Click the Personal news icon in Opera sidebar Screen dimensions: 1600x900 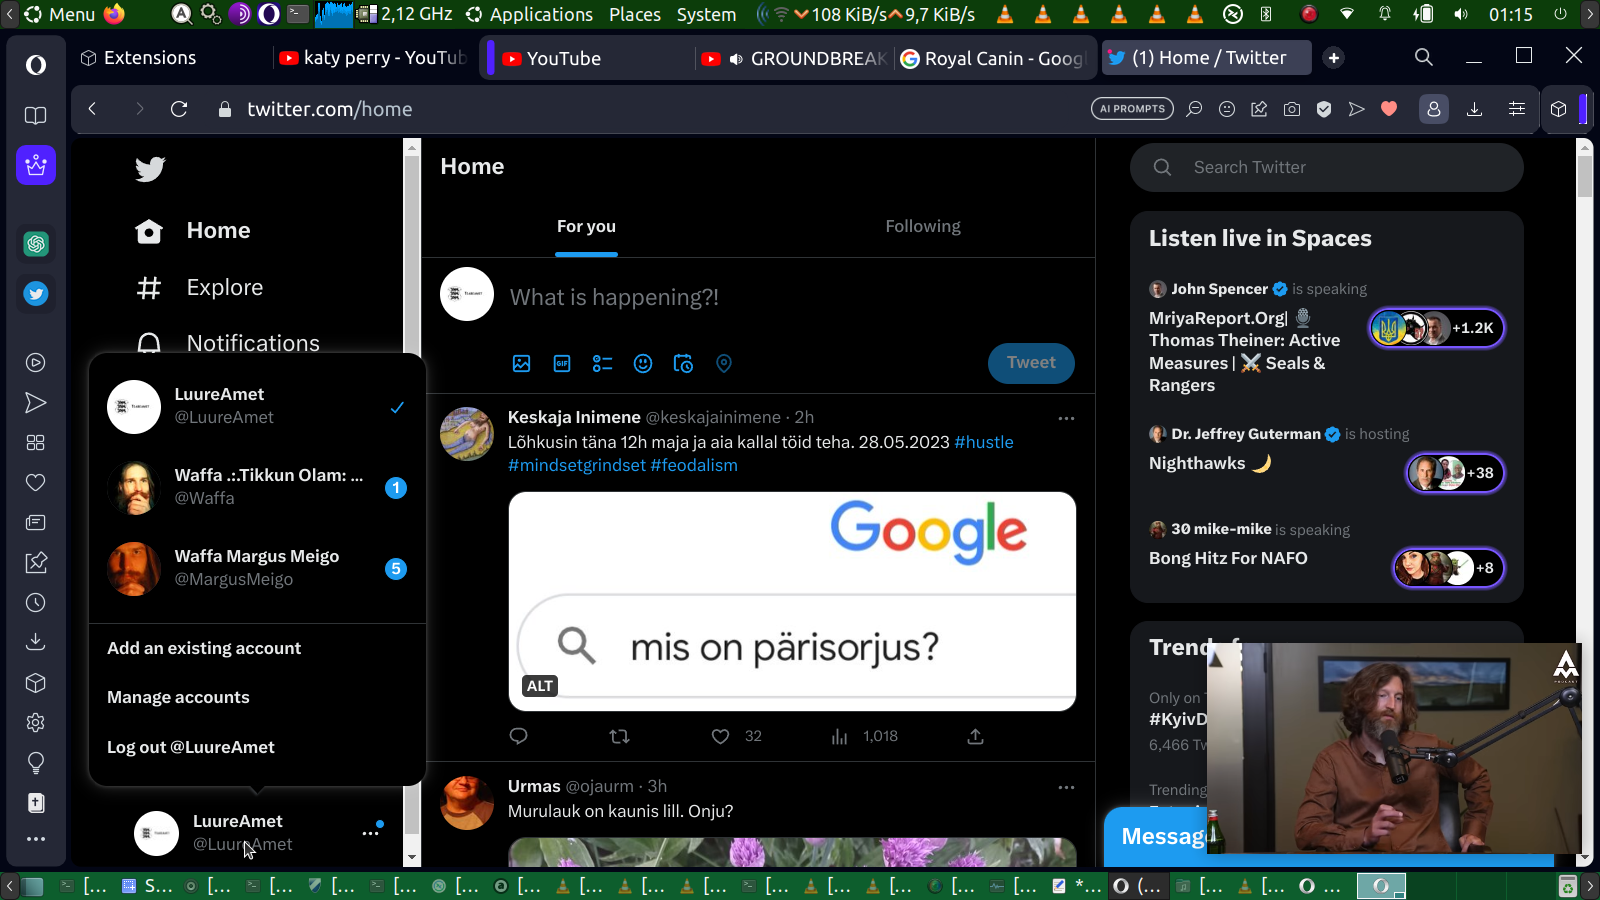[x=36, y=523]
